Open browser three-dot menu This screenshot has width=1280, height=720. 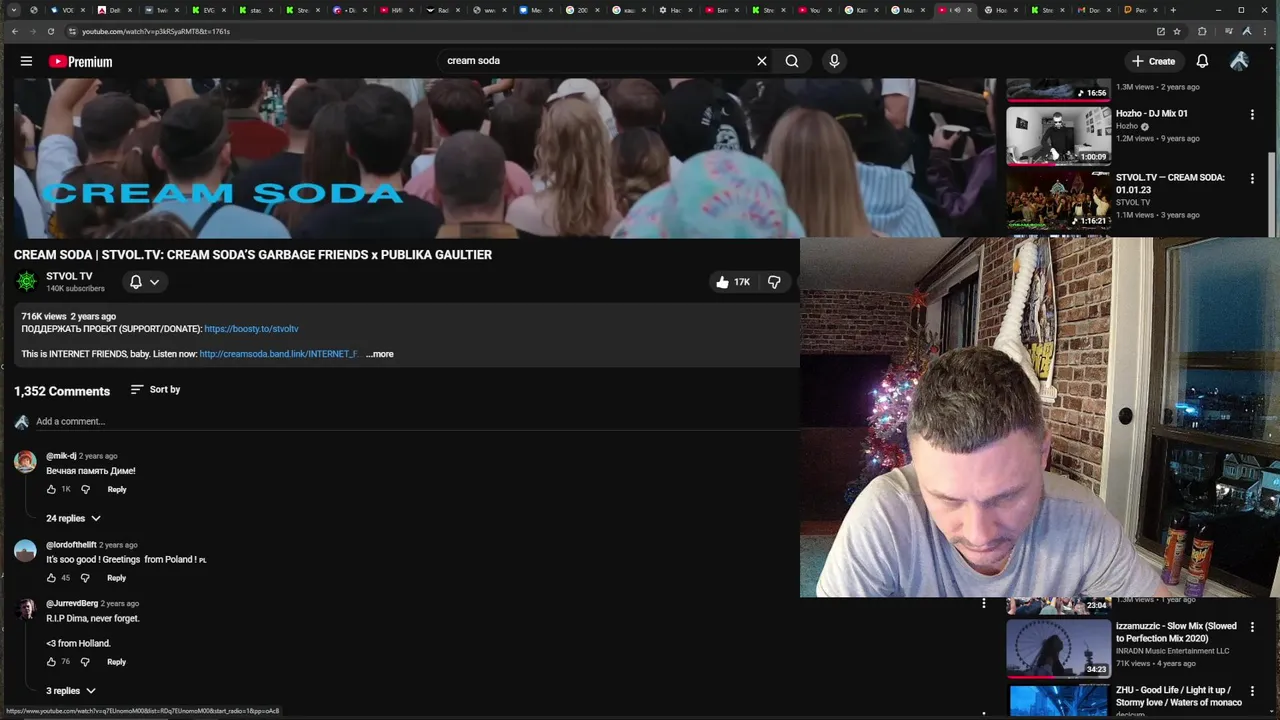coord(1266,31)
